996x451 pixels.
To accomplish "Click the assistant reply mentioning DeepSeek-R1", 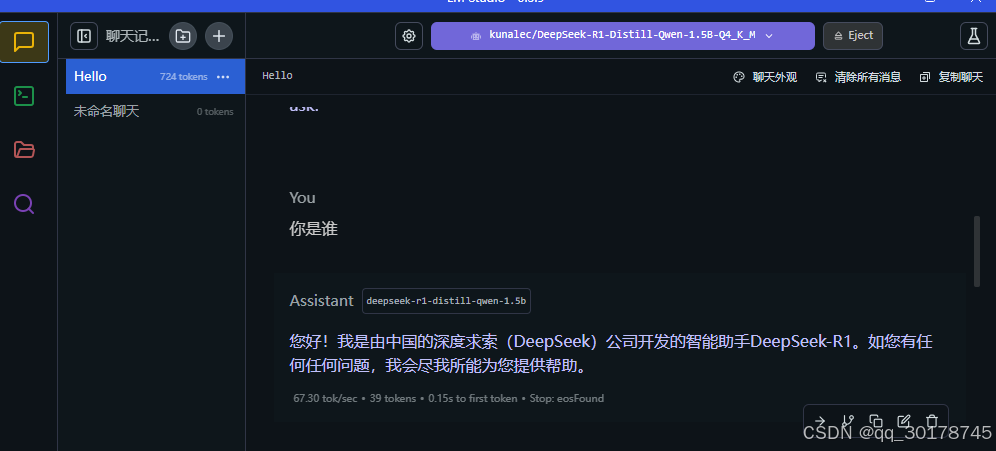I will (x=610, y=354).
